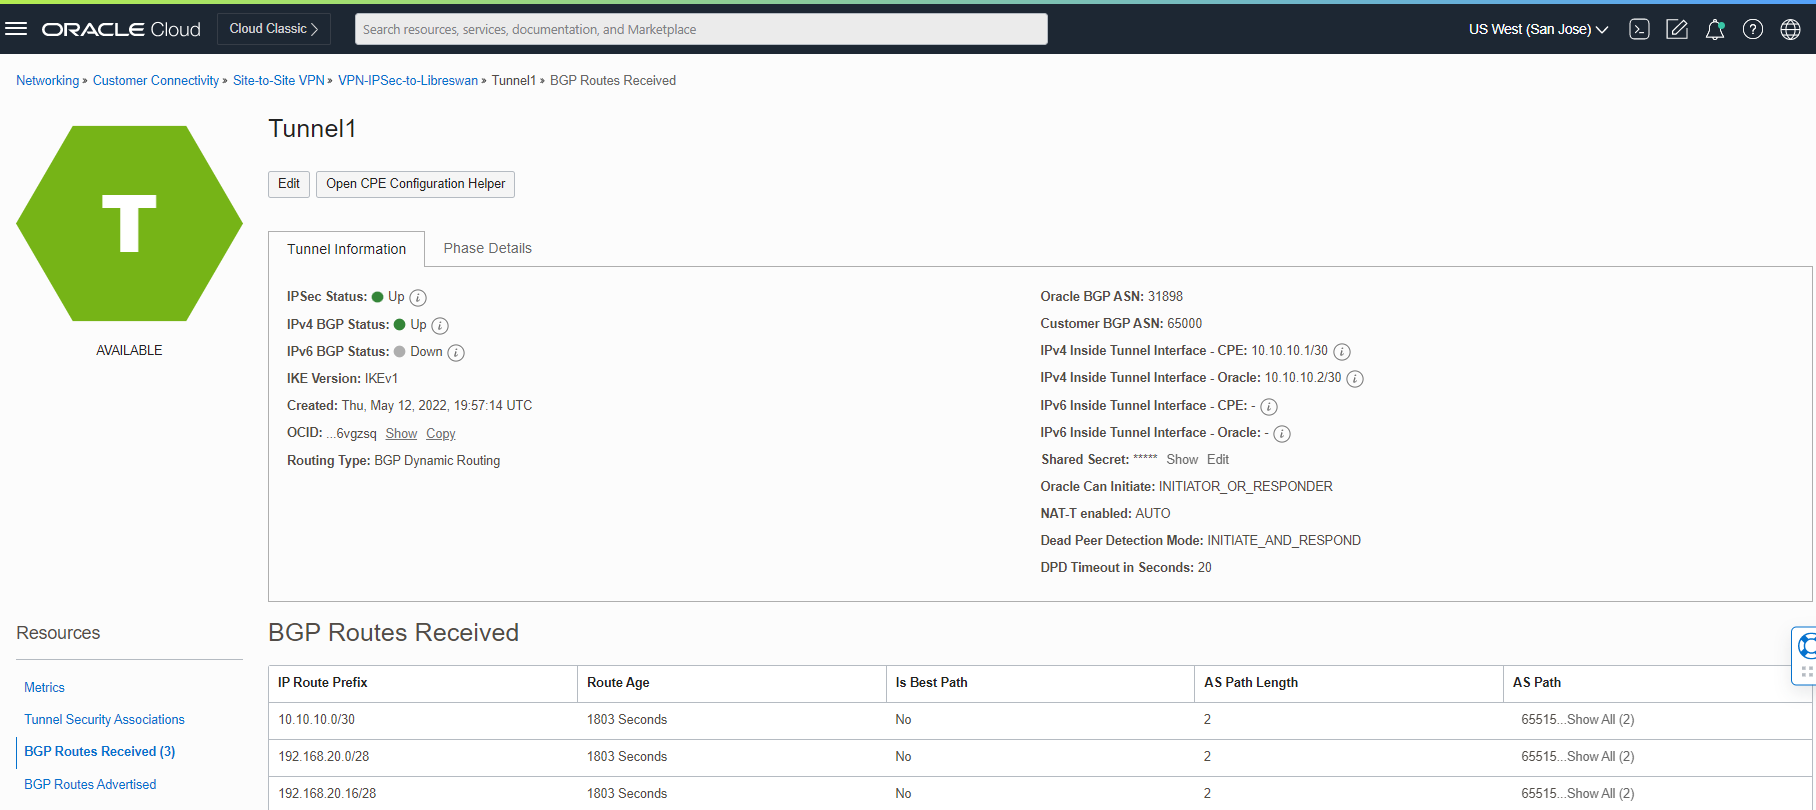Select the Tunnel Information tab
This screenshot has width=1816, height=810.
click(x=346, y=249)
